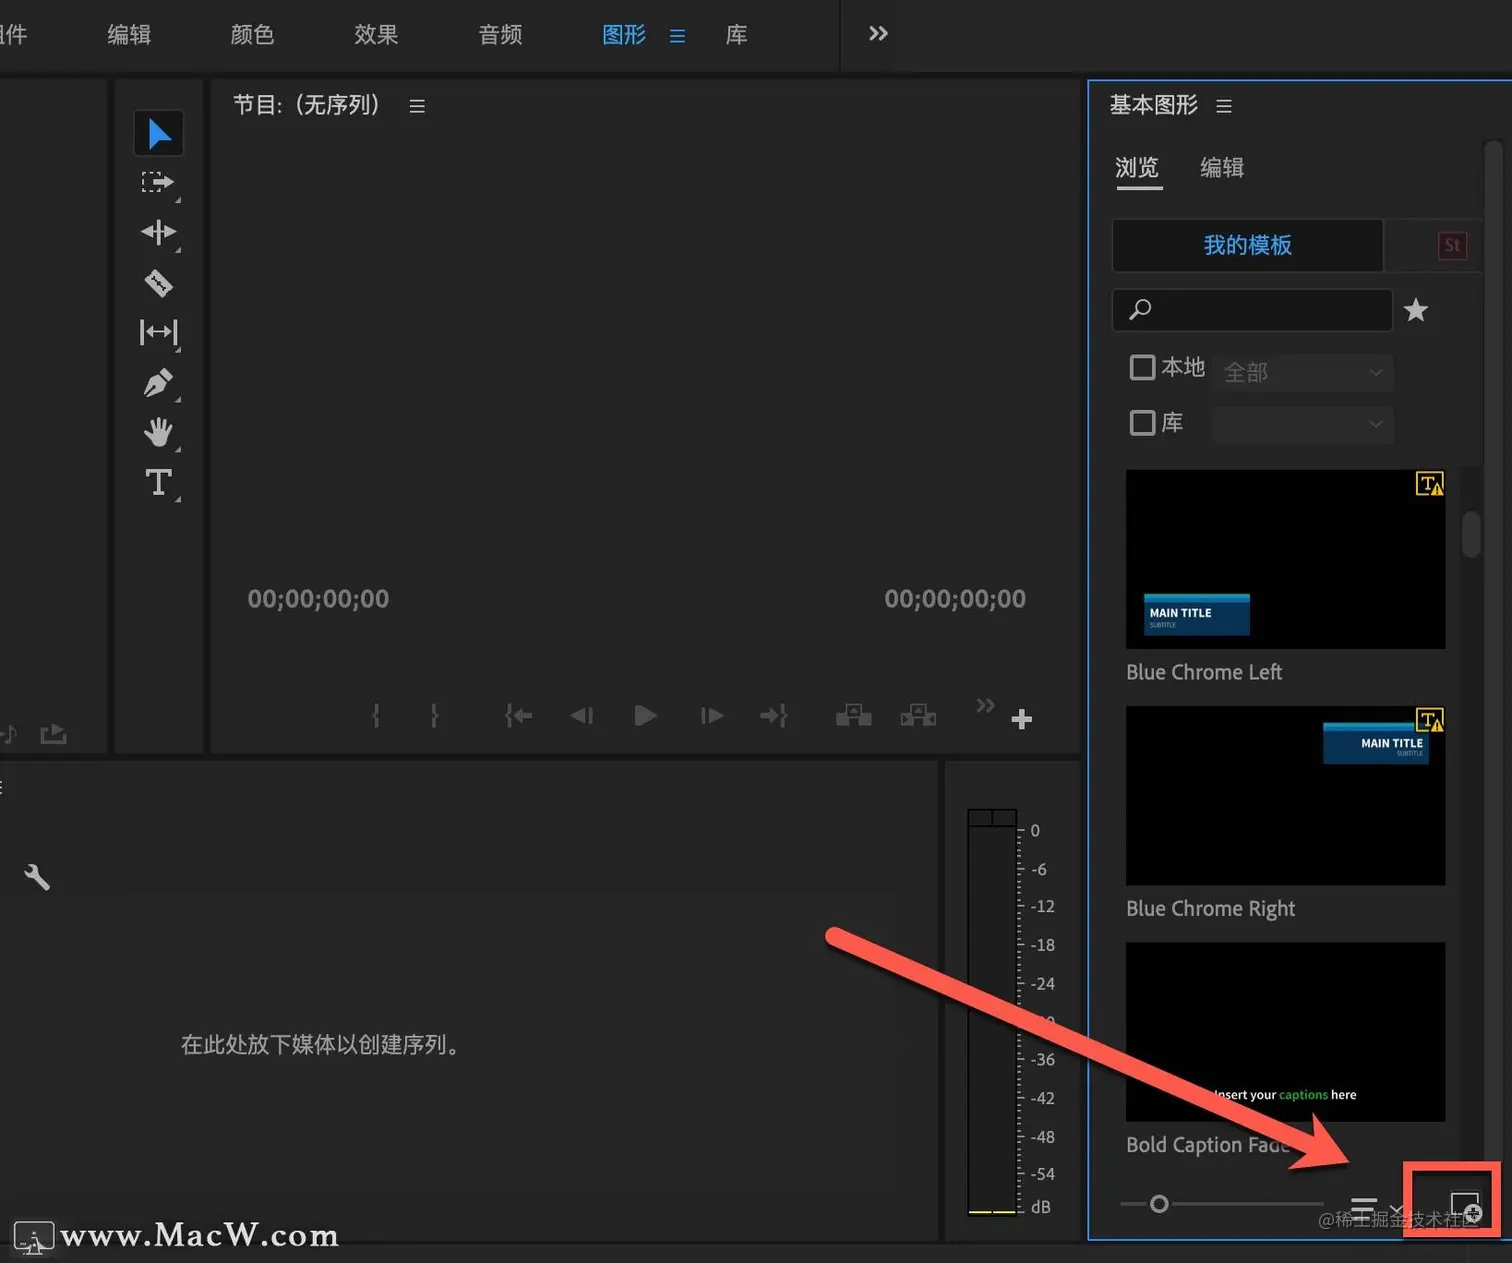
Task: Select the Type tool
Action: pos(158,483)
